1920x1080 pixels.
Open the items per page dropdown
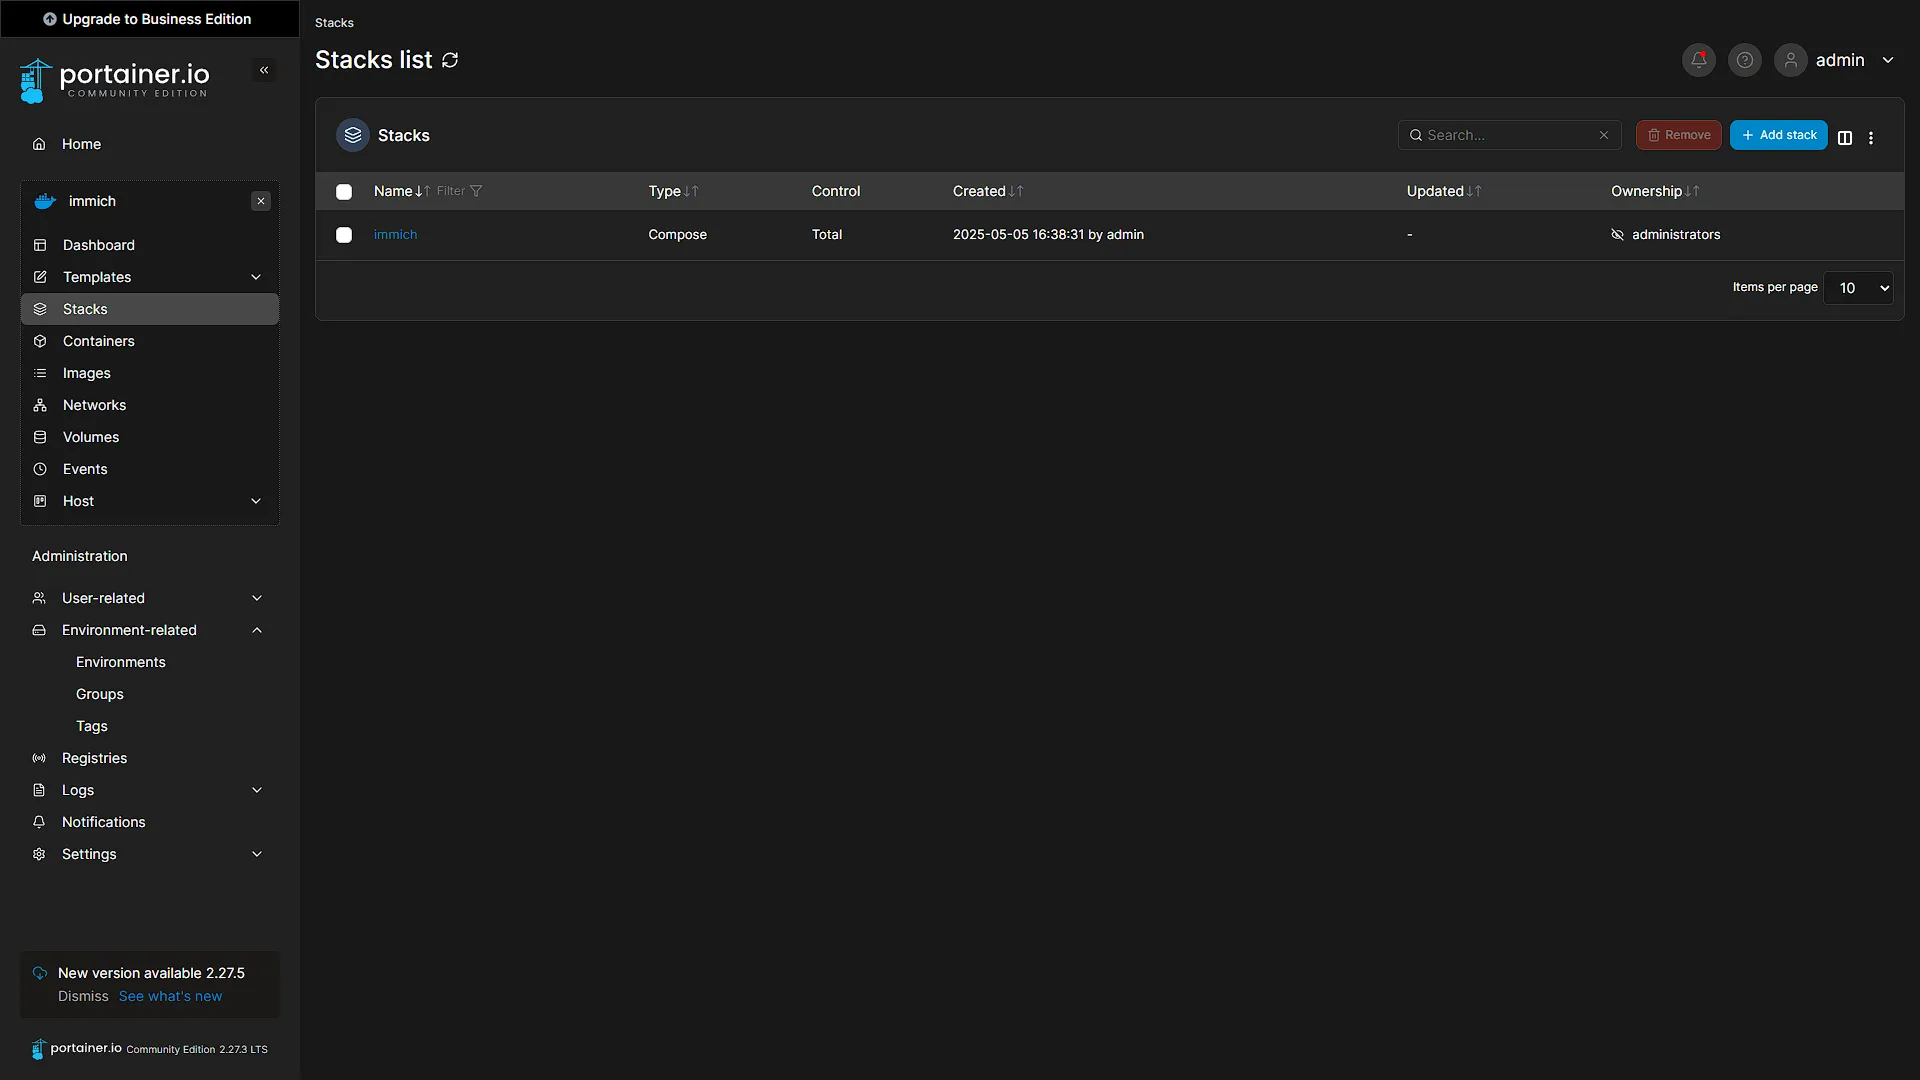click(x=1858, y=288)
